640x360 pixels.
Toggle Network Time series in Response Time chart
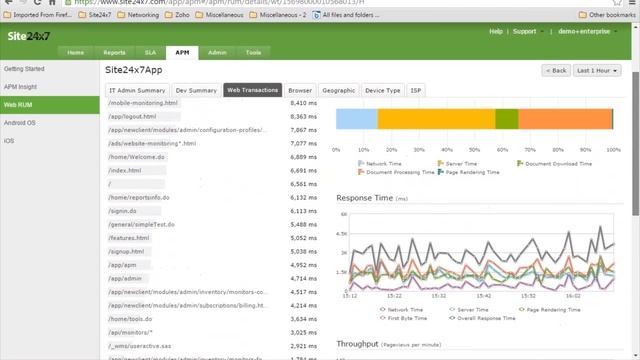[x=401, y=310]
